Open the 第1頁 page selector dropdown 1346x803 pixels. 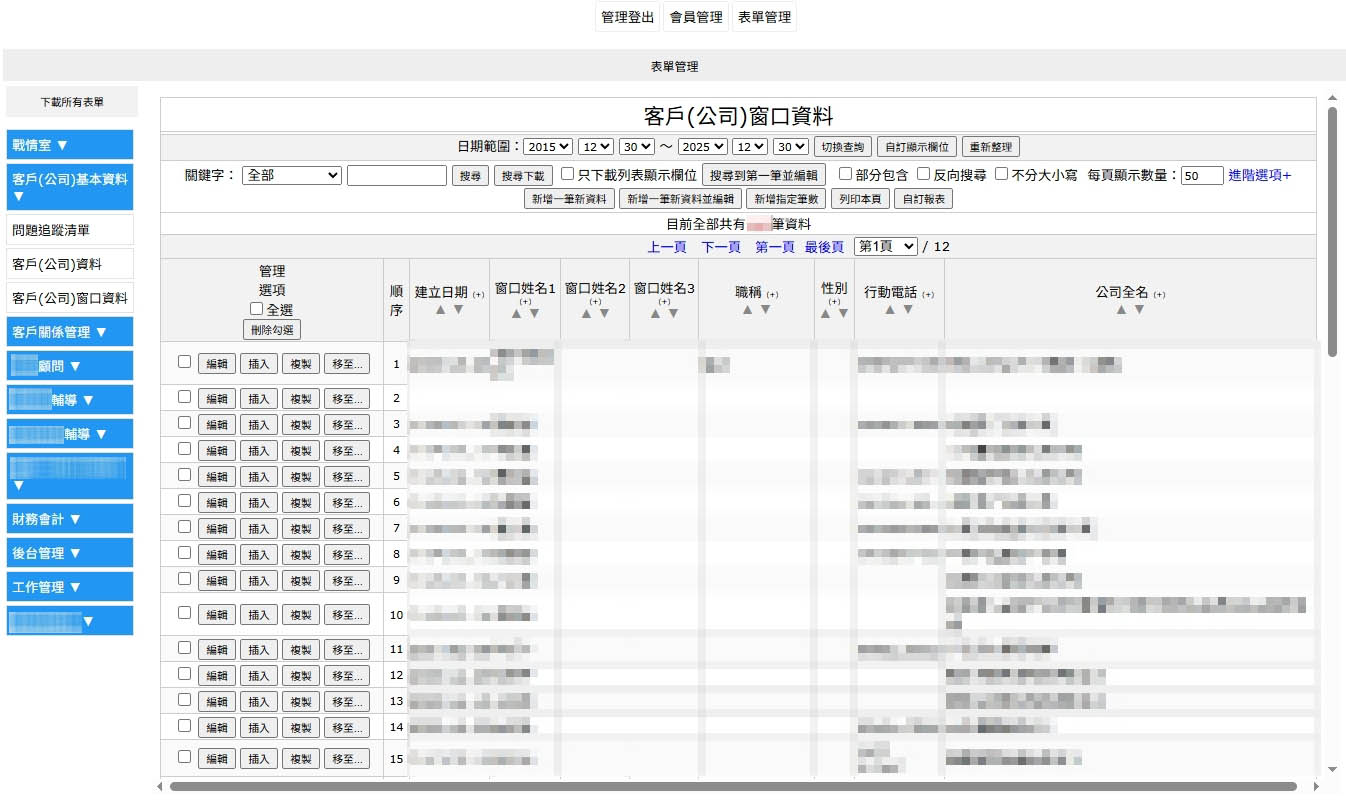885,246
